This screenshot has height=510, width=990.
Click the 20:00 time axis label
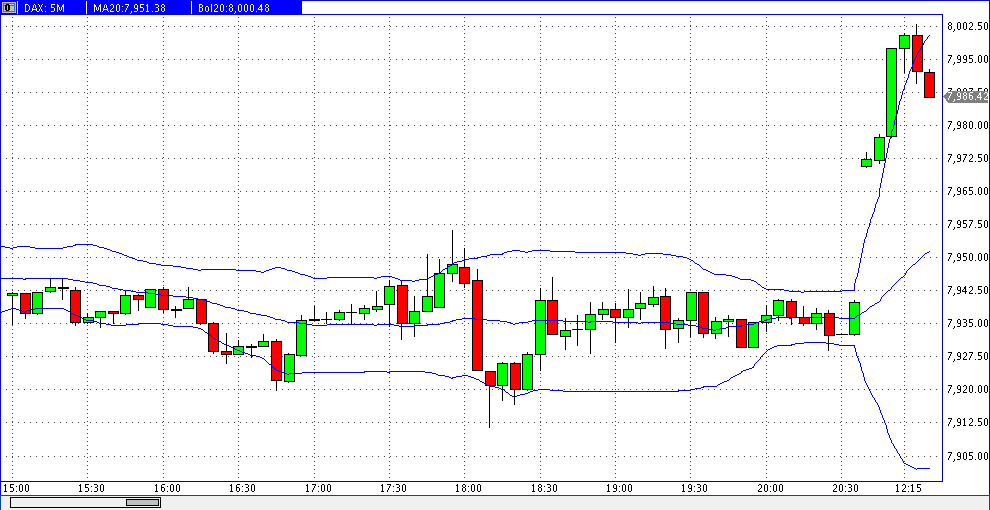click(x=770, y=489)
